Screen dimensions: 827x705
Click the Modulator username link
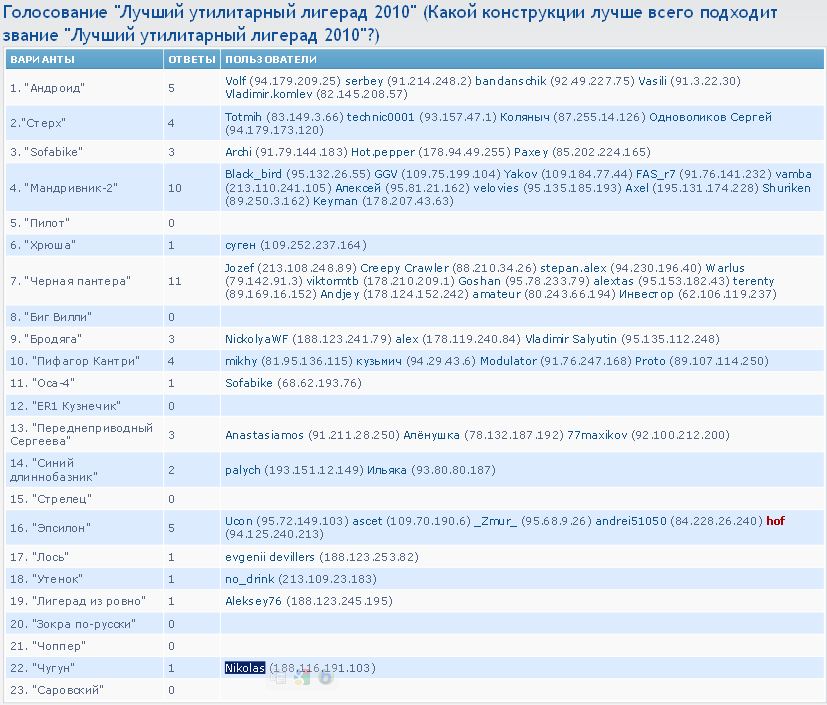508,361
